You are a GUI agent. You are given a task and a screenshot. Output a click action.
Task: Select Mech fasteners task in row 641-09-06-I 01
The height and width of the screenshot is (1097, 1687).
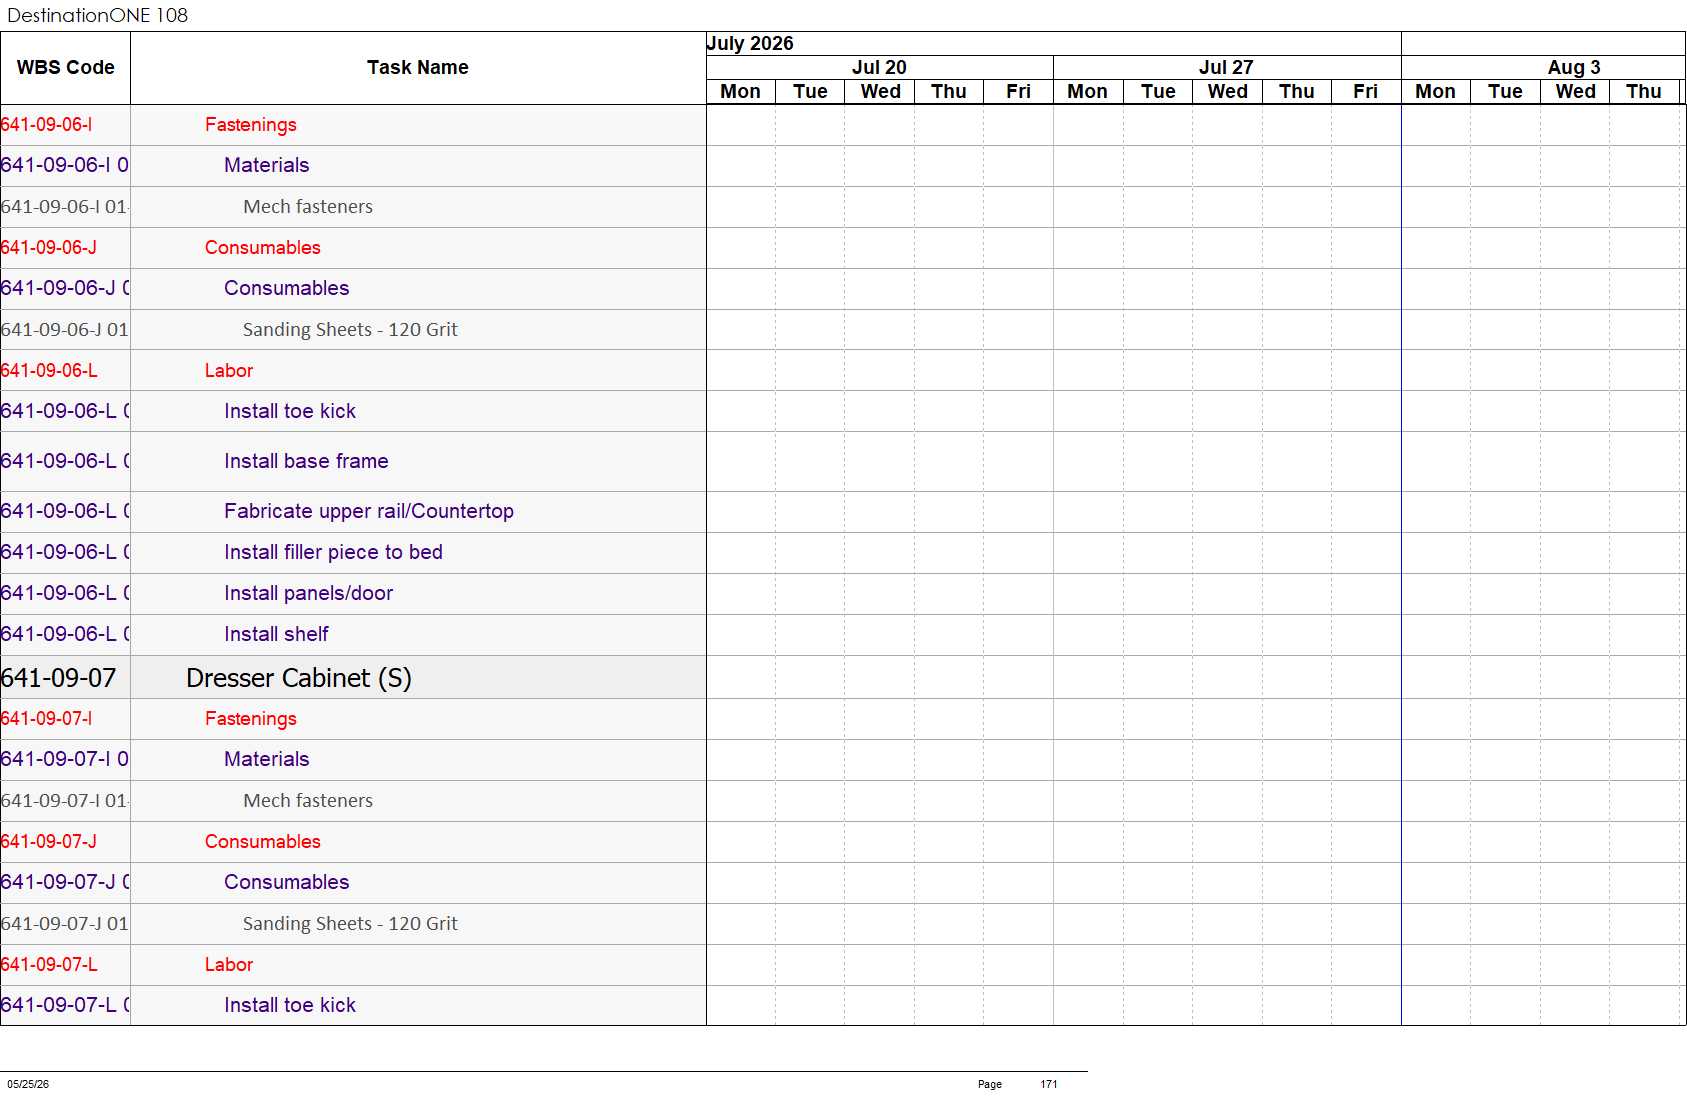(308, 207)
